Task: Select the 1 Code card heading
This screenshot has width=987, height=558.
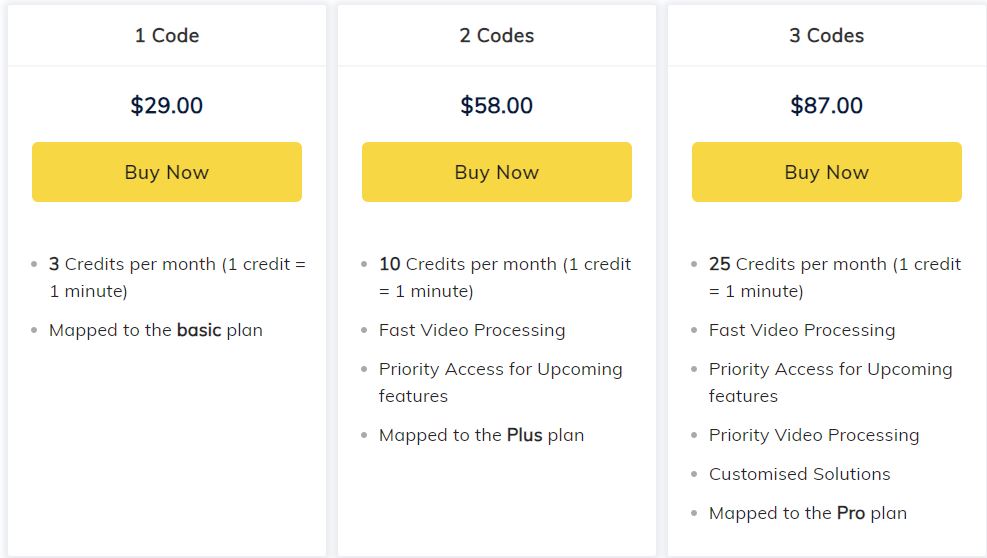Action: coord(167,36)
